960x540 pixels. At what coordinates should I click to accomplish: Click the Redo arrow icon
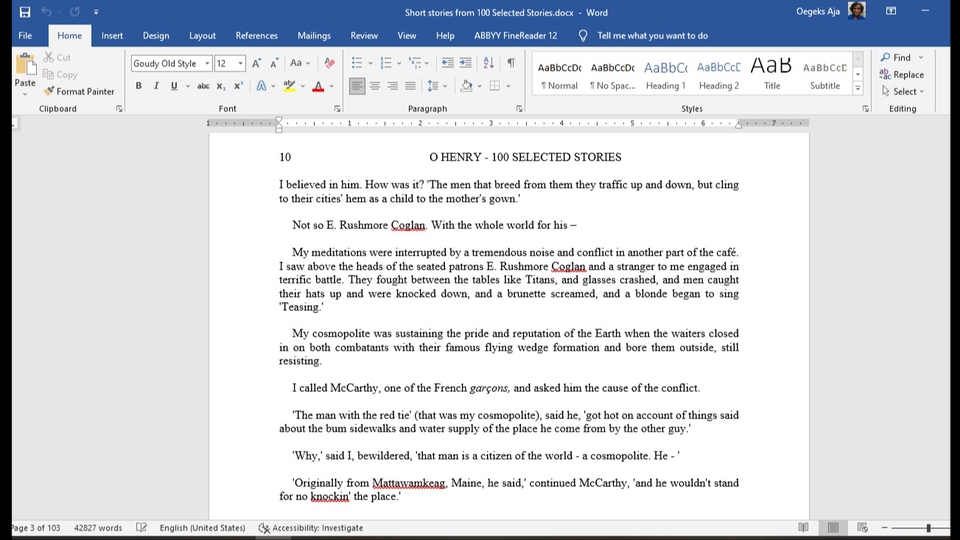click(75, 12)
